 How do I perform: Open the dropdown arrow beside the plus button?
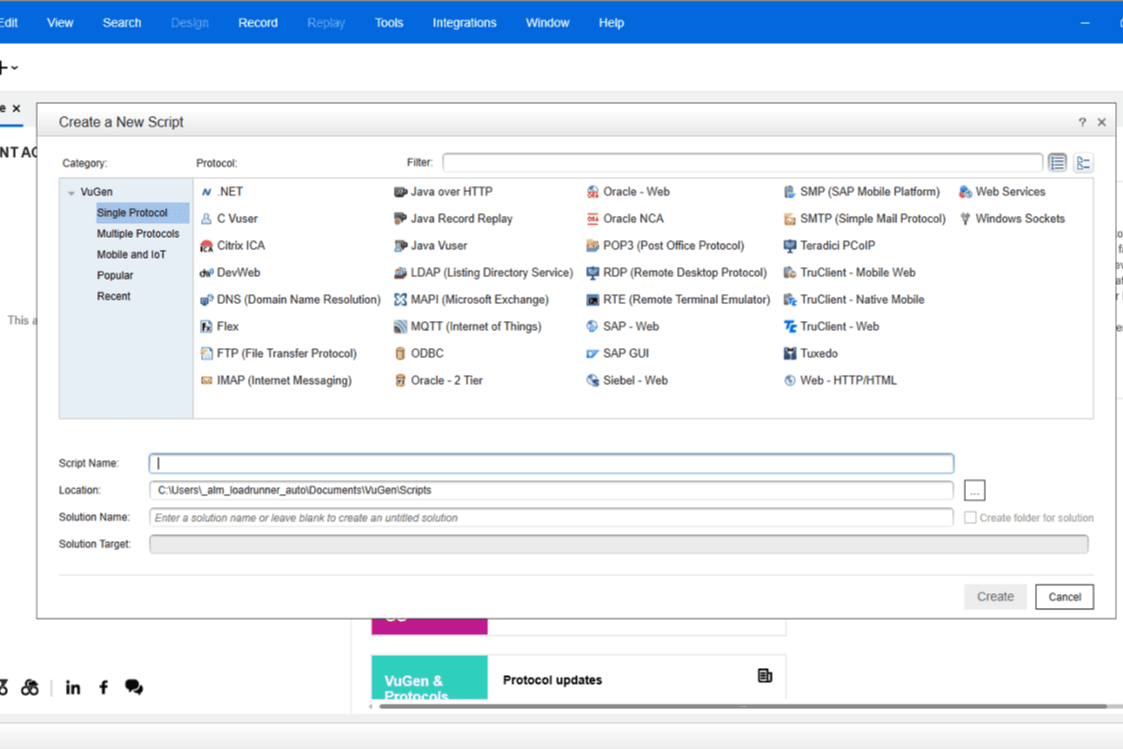14,68
